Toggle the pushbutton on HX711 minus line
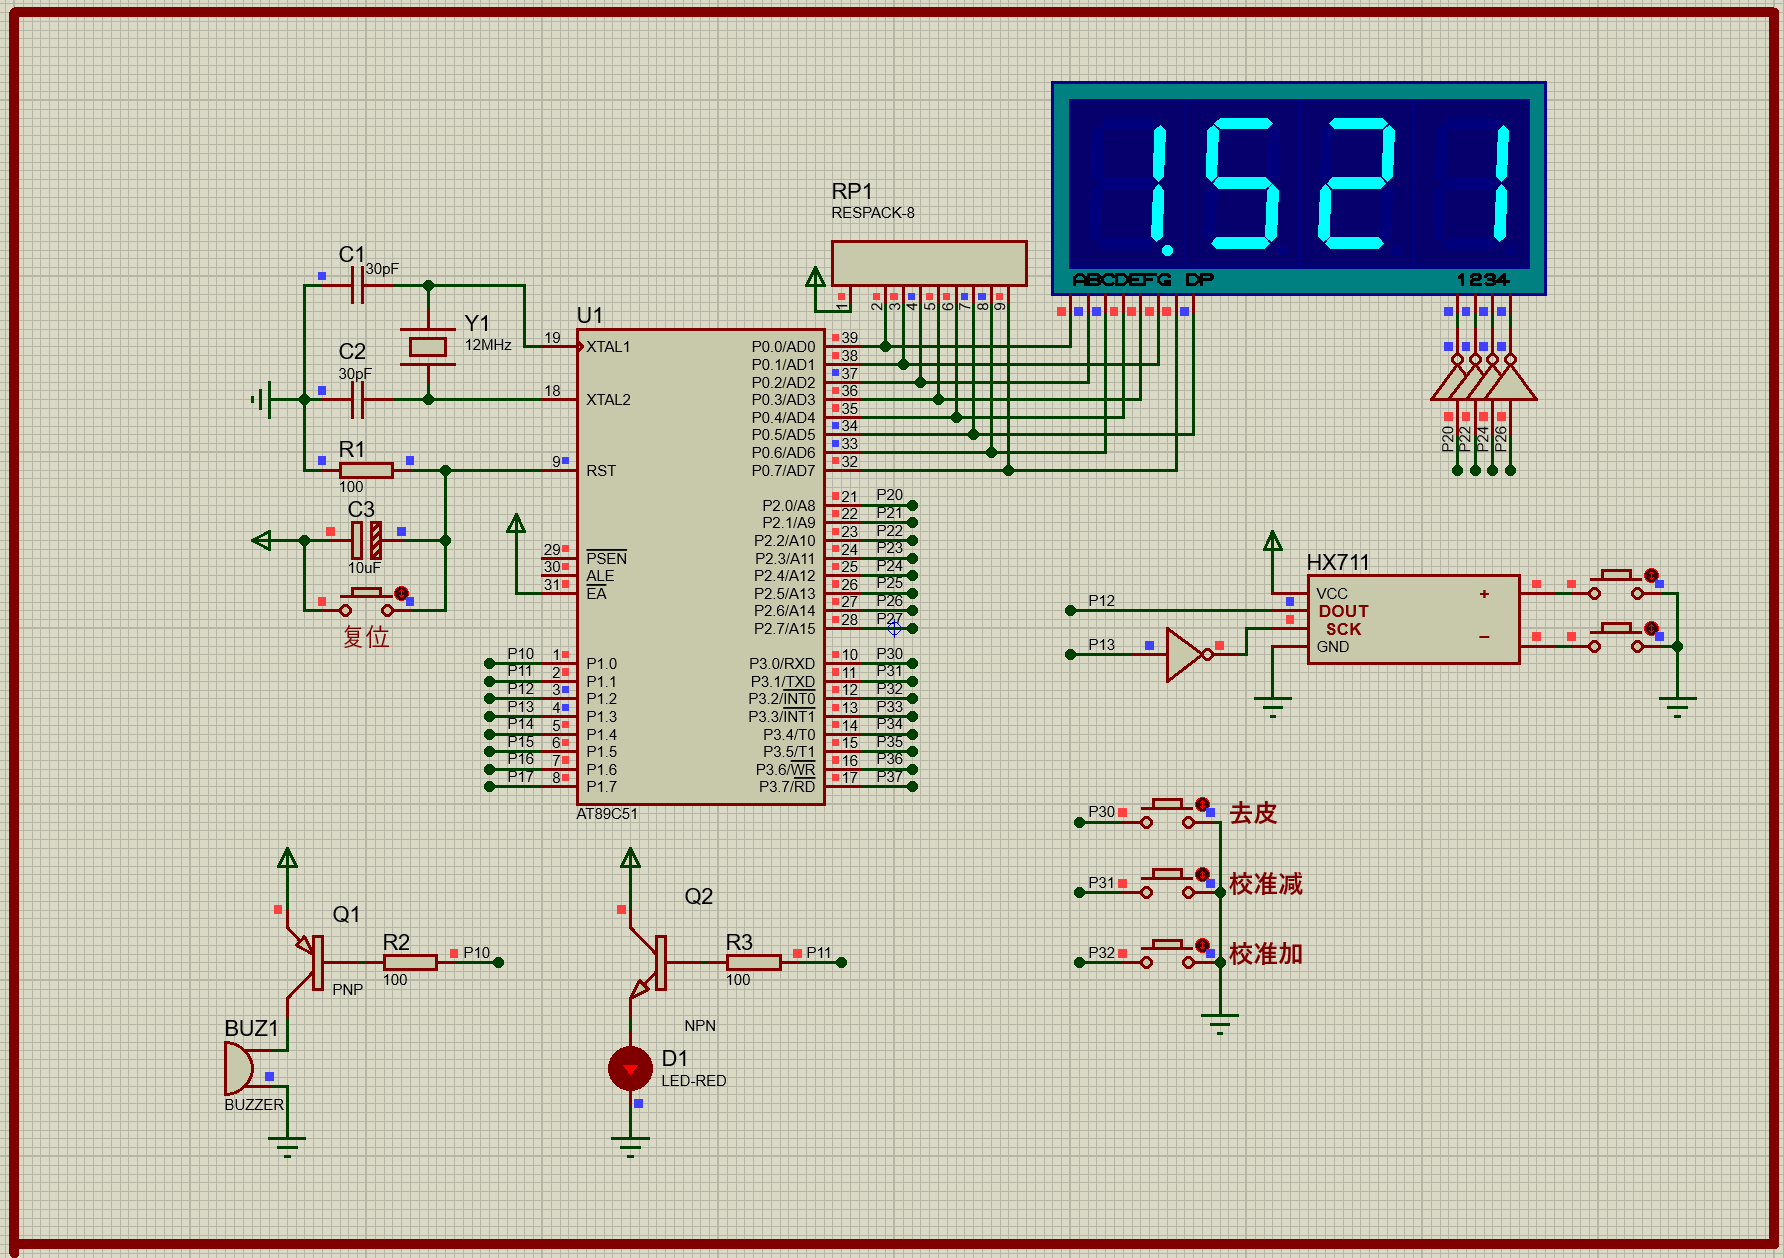Viewport: 1784px width, 1258px height. pyautogui.click(x=1616, y=637)
